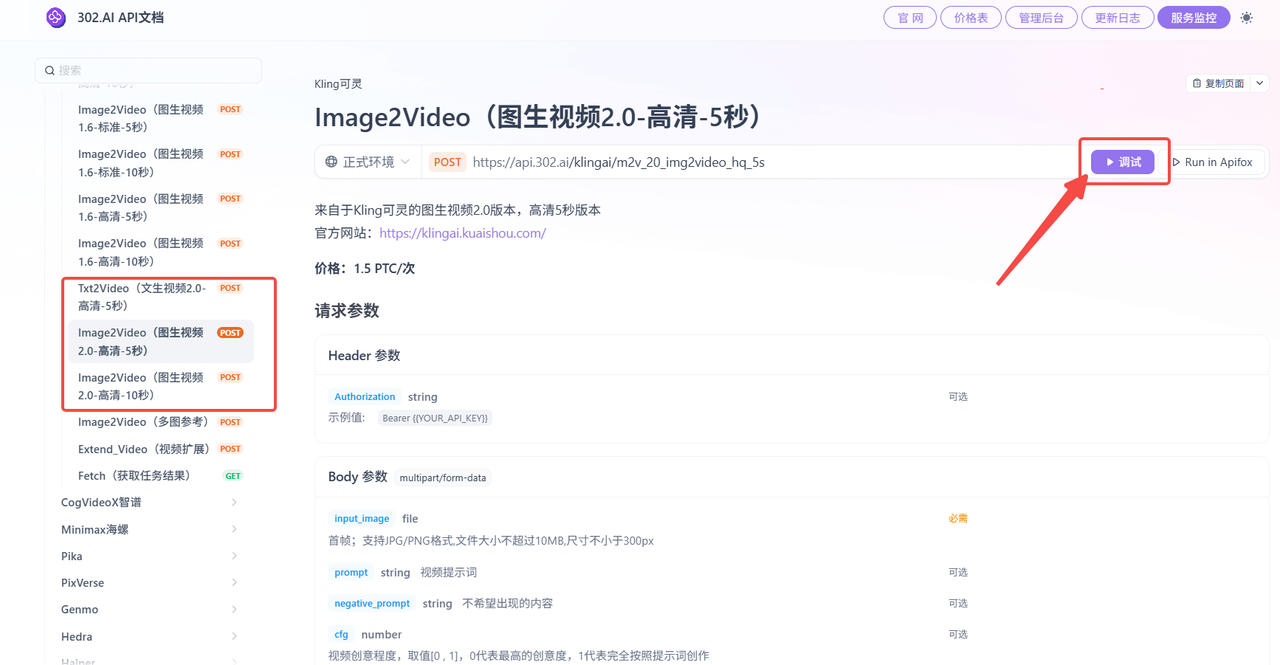Viewport: 1280px width, 665px height.
Task: Select Fetch（获取任务结果）entry
Action: (161, 476)
